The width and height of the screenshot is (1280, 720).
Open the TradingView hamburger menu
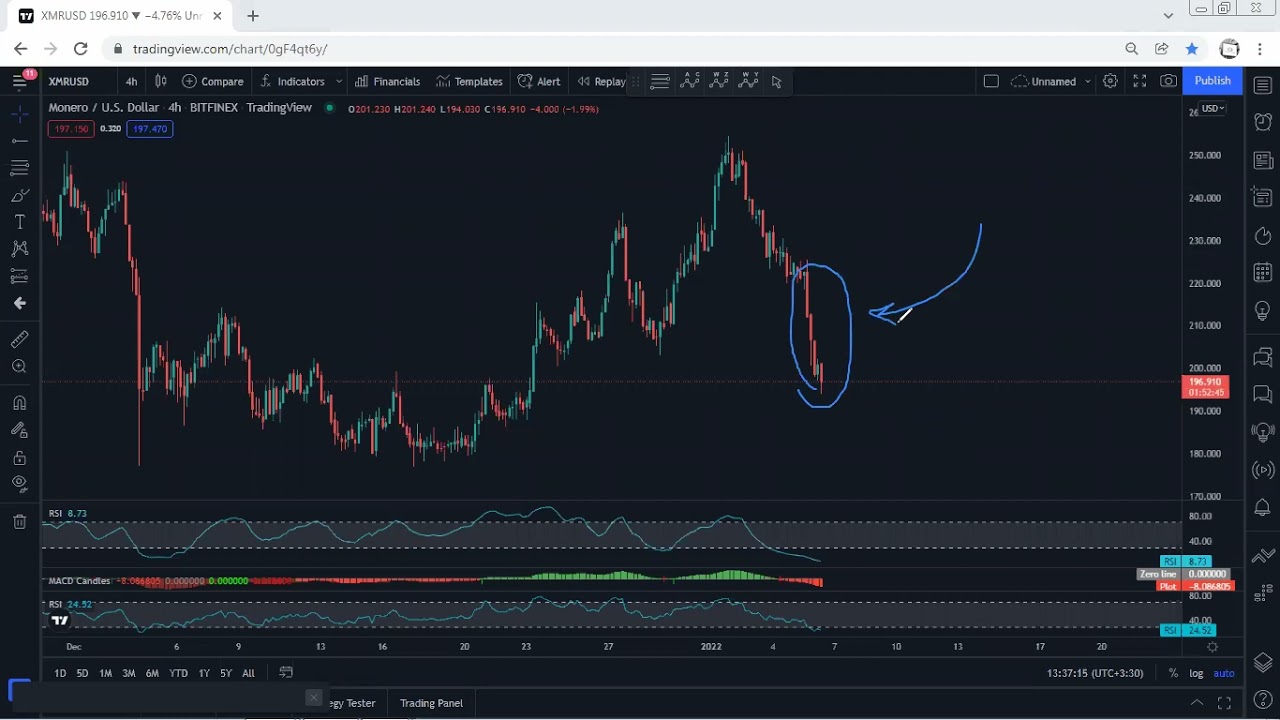19,81
